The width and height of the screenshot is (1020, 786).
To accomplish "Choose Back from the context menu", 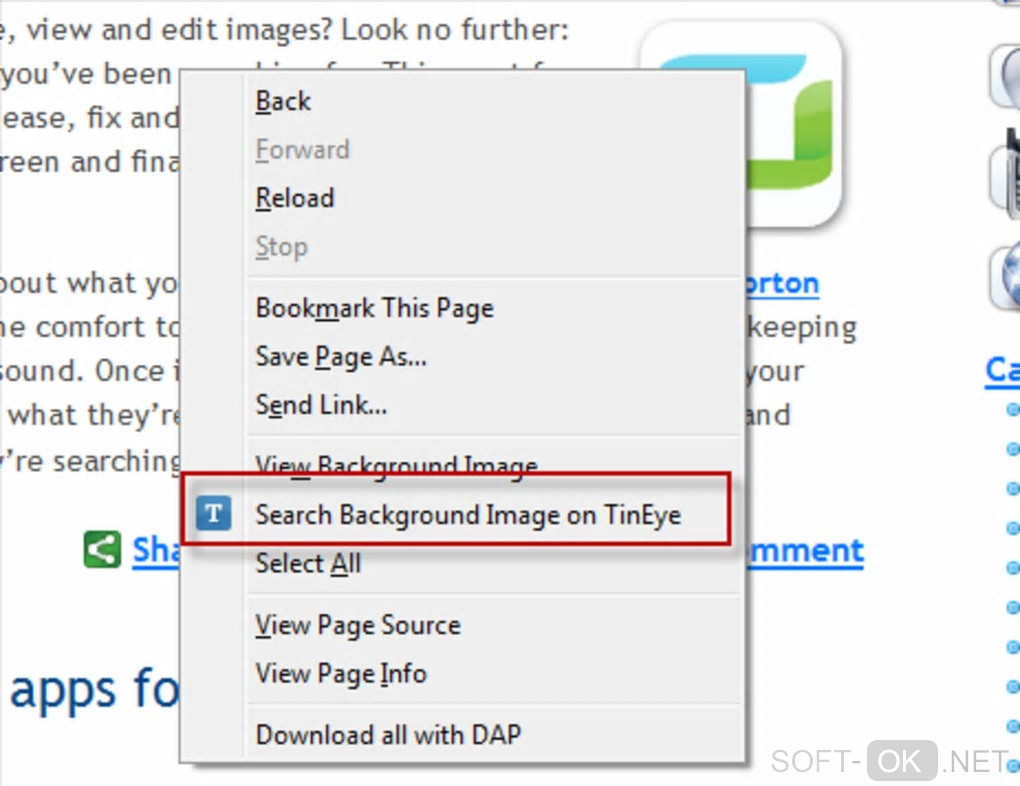I will 283,101.
